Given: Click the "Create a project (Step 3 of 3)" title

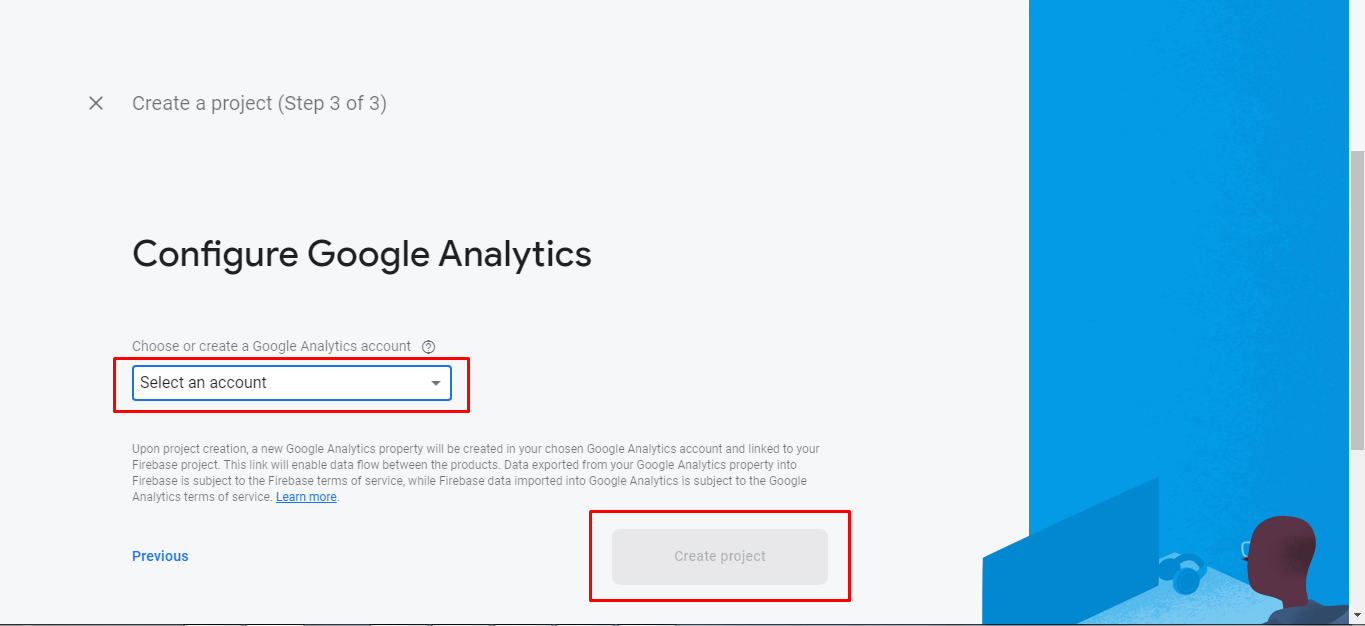Looking at the screenshot, I should tap(259, 103).
